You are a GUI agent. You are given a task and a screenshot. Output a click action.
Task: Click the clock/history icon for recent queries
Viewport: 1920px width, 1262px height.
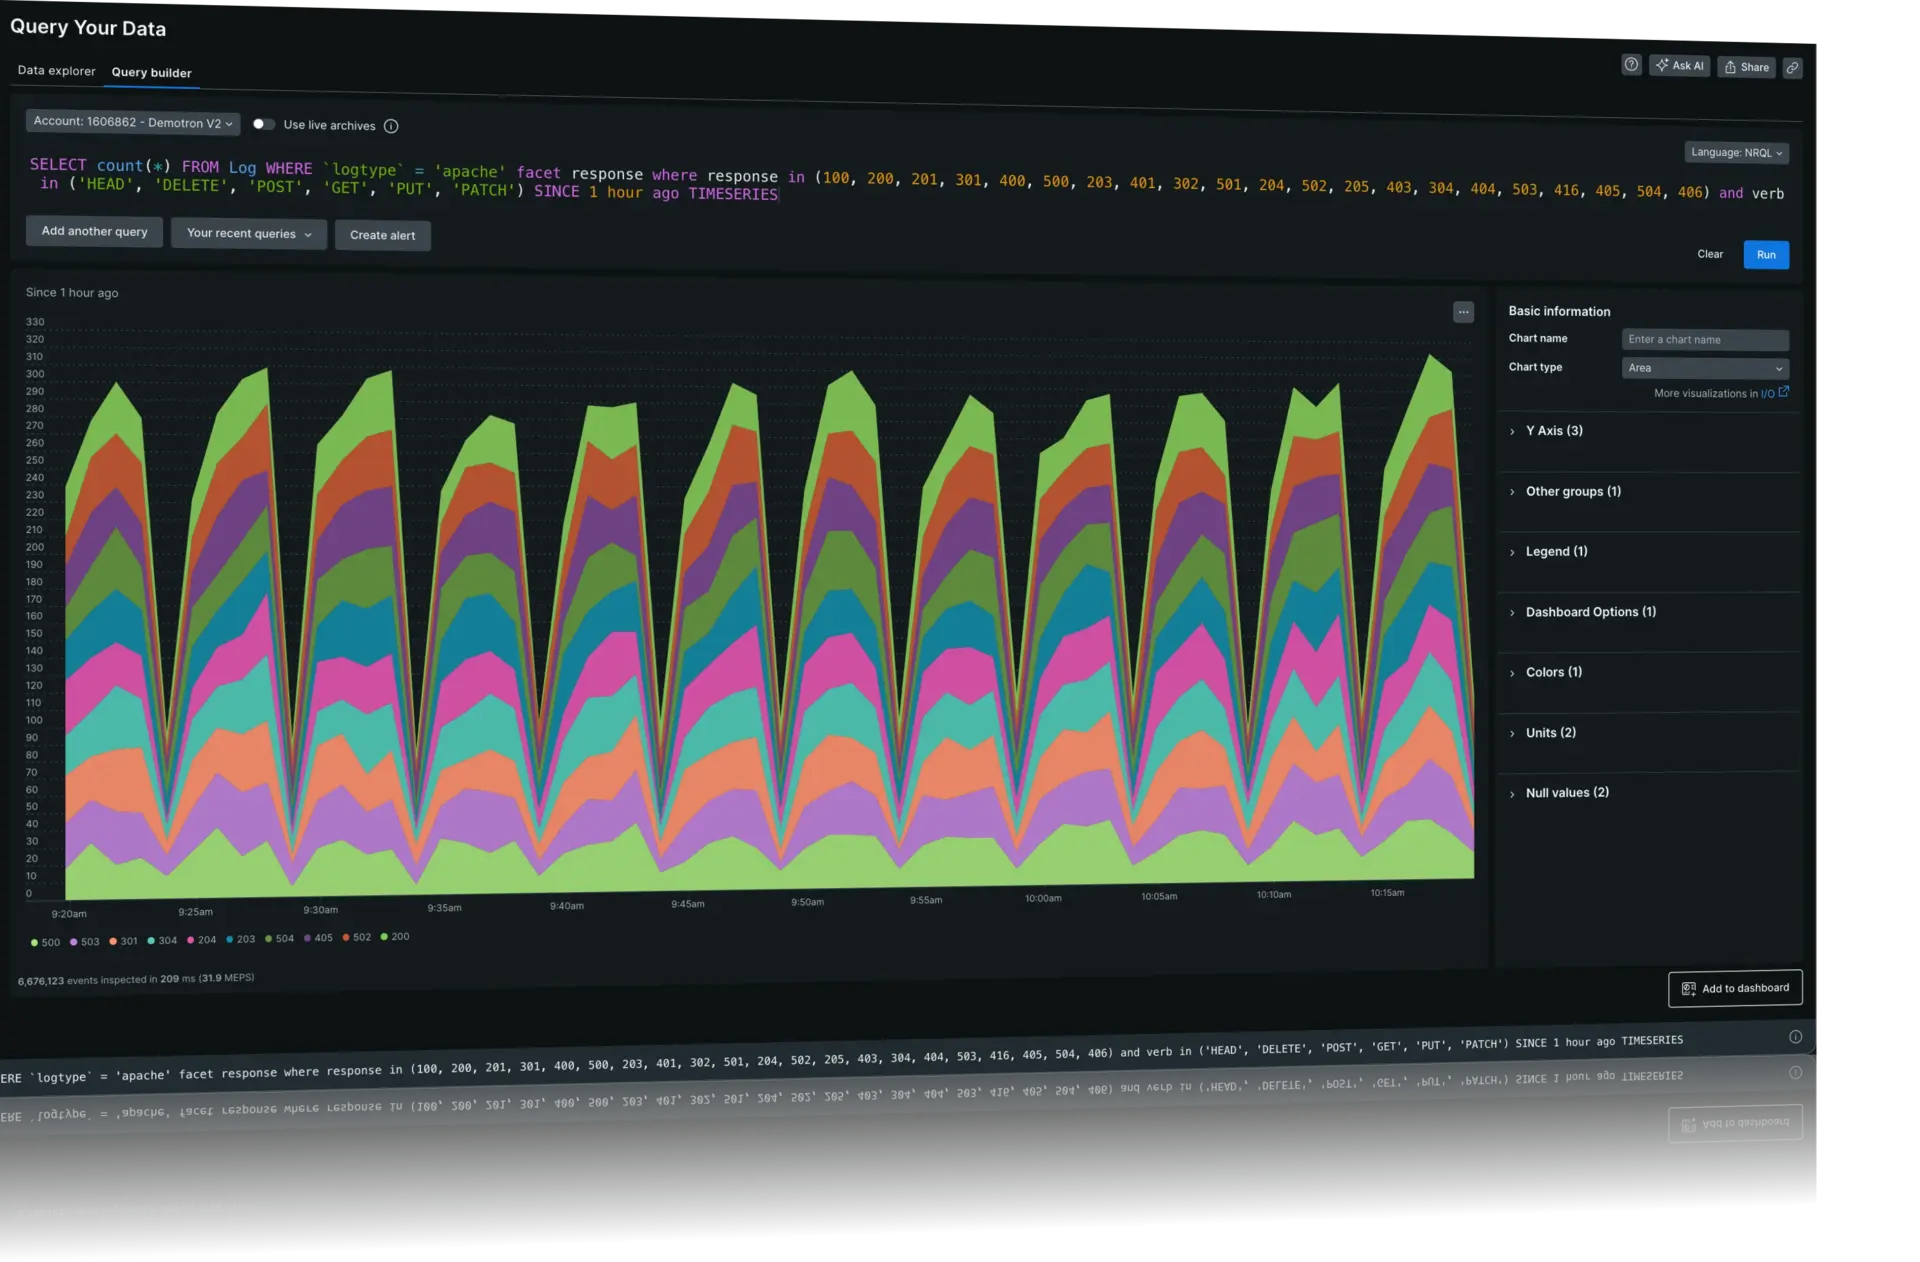248,235
